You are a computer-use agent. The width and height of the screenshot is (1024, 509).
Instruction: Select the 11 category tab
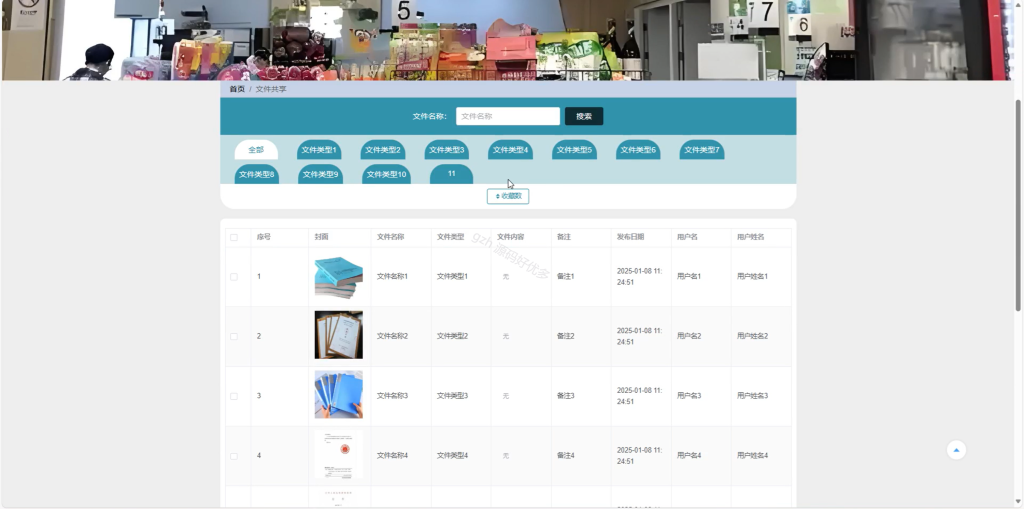pyautogui.click(x=451, y=174)
